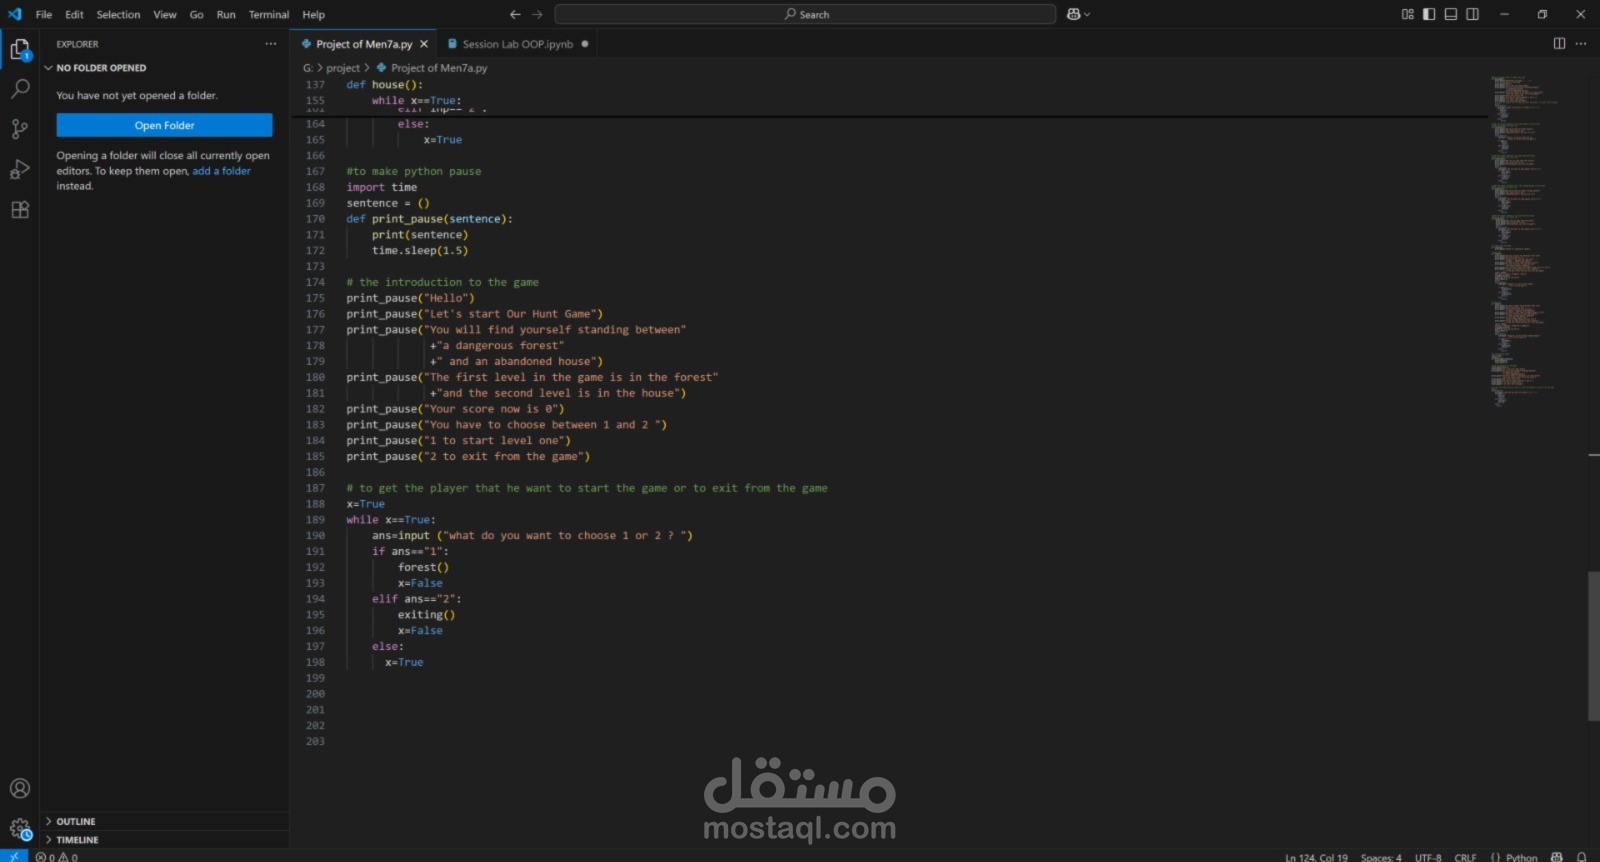
Task: Open the Accounts menu icon
Action: coord(19,789)
